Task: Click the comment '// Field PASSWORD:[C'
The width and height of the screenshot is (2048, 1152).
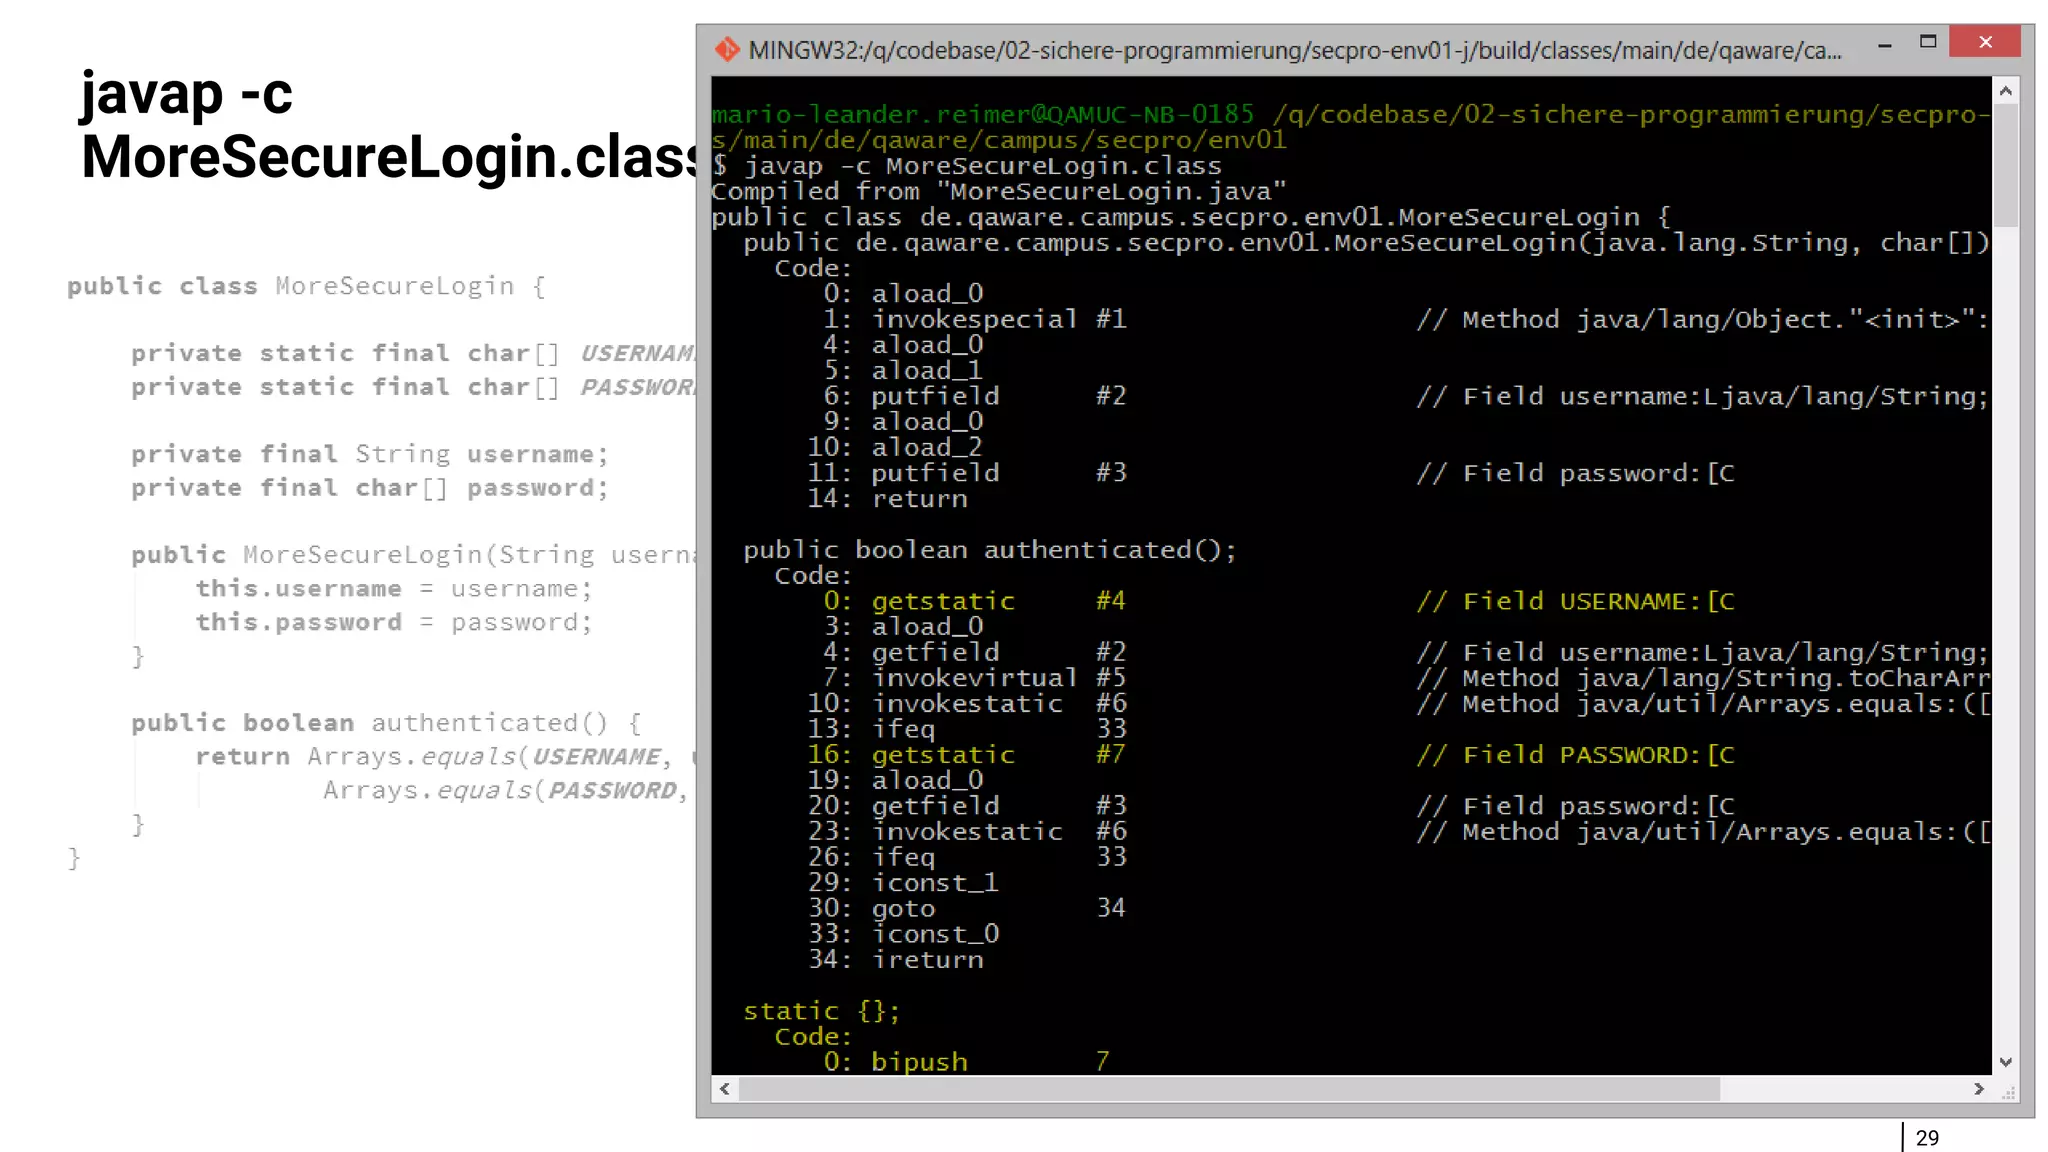Action: [1576, 755]
